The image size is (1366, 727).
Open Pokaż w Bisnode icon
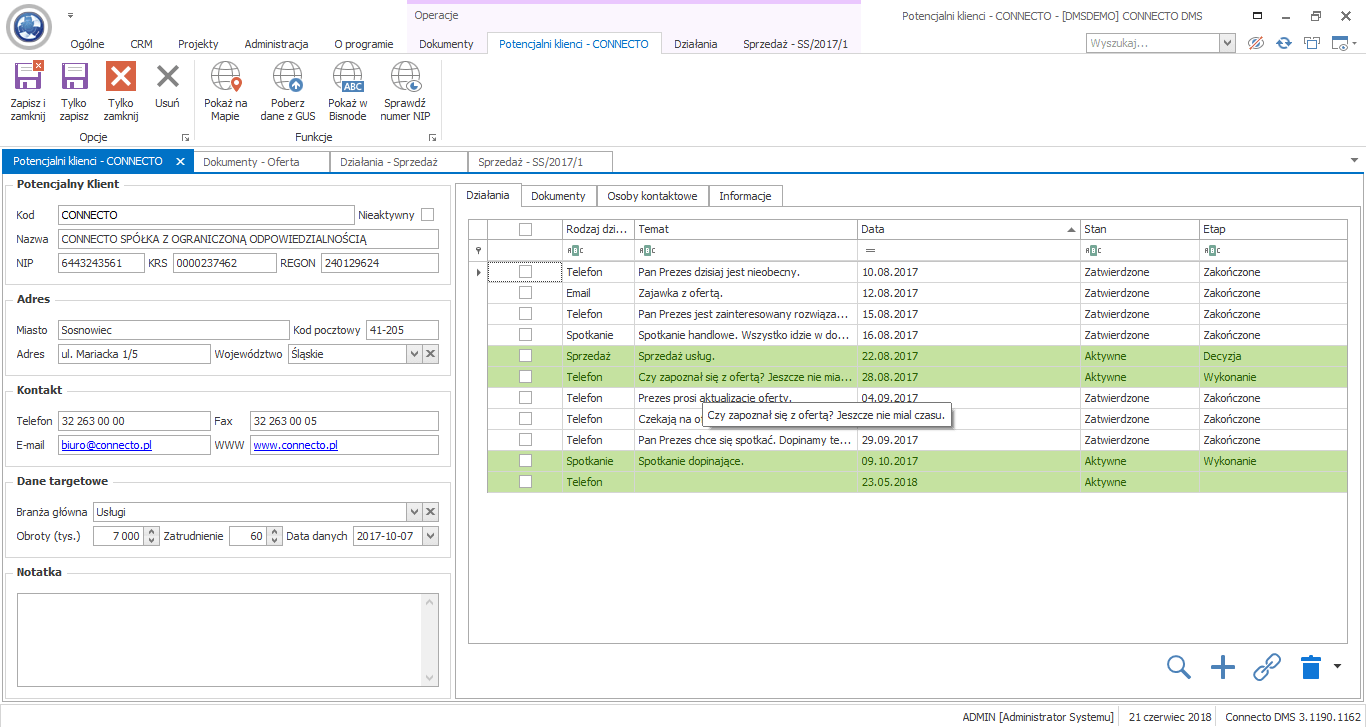[x=347, y=77]
